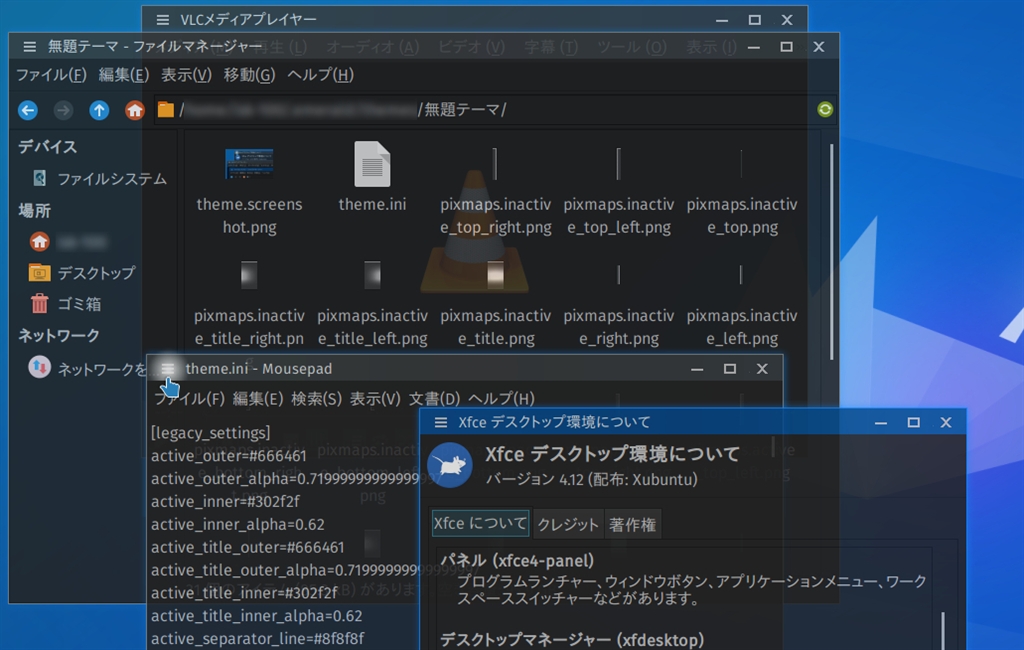
Task: Reload folder with green refresh icon
Action: coord(825,110)
